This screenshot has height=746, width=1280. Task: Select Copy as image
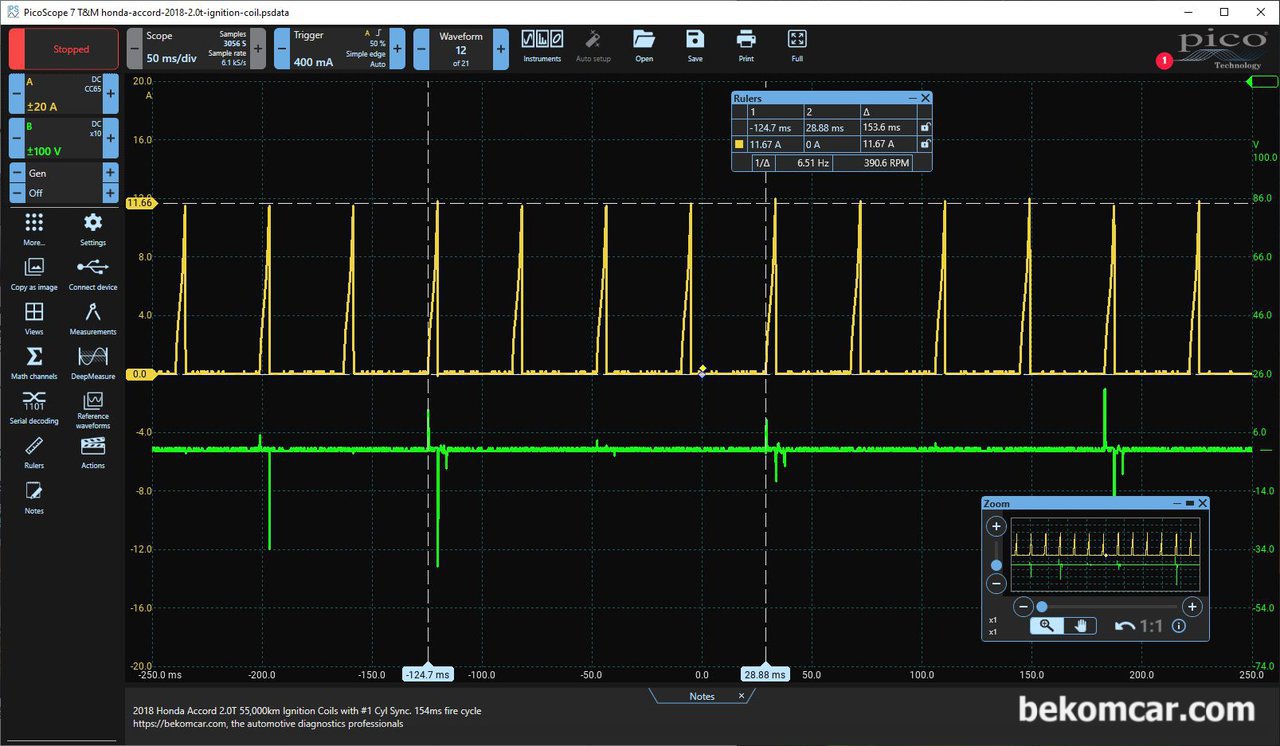click(x=34, y=274)
